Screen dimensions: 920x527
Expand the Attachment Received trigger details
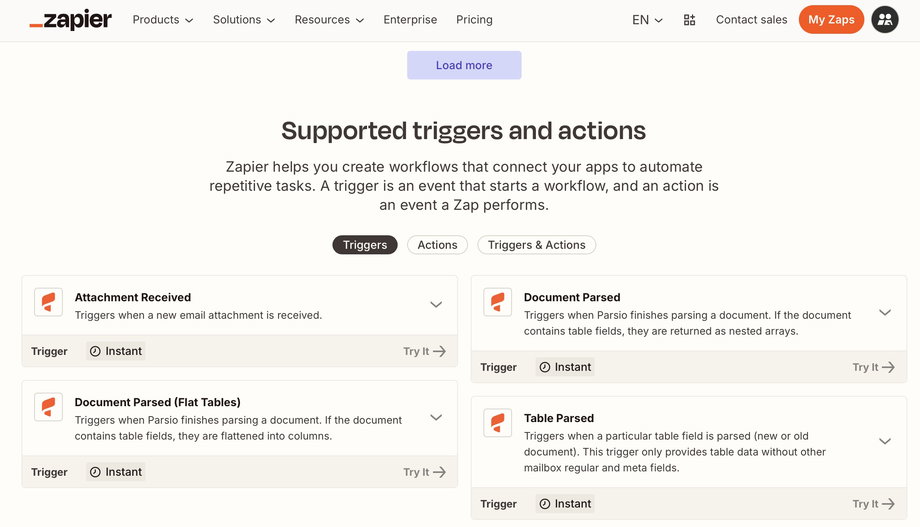coord(436,305)
